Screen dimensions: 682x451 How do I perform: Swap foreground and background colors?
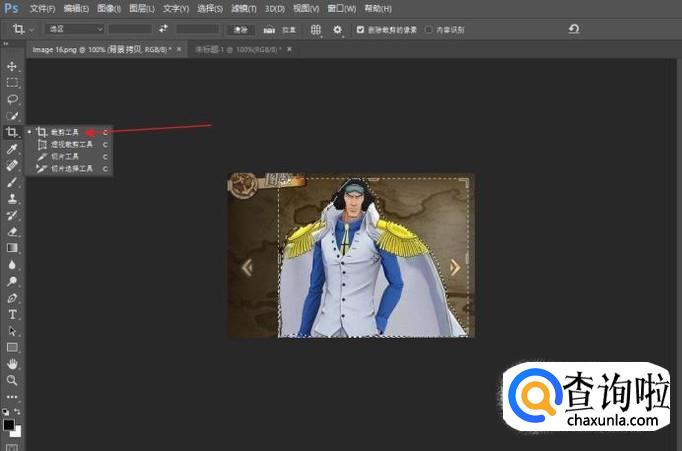(x=19, y=411)
